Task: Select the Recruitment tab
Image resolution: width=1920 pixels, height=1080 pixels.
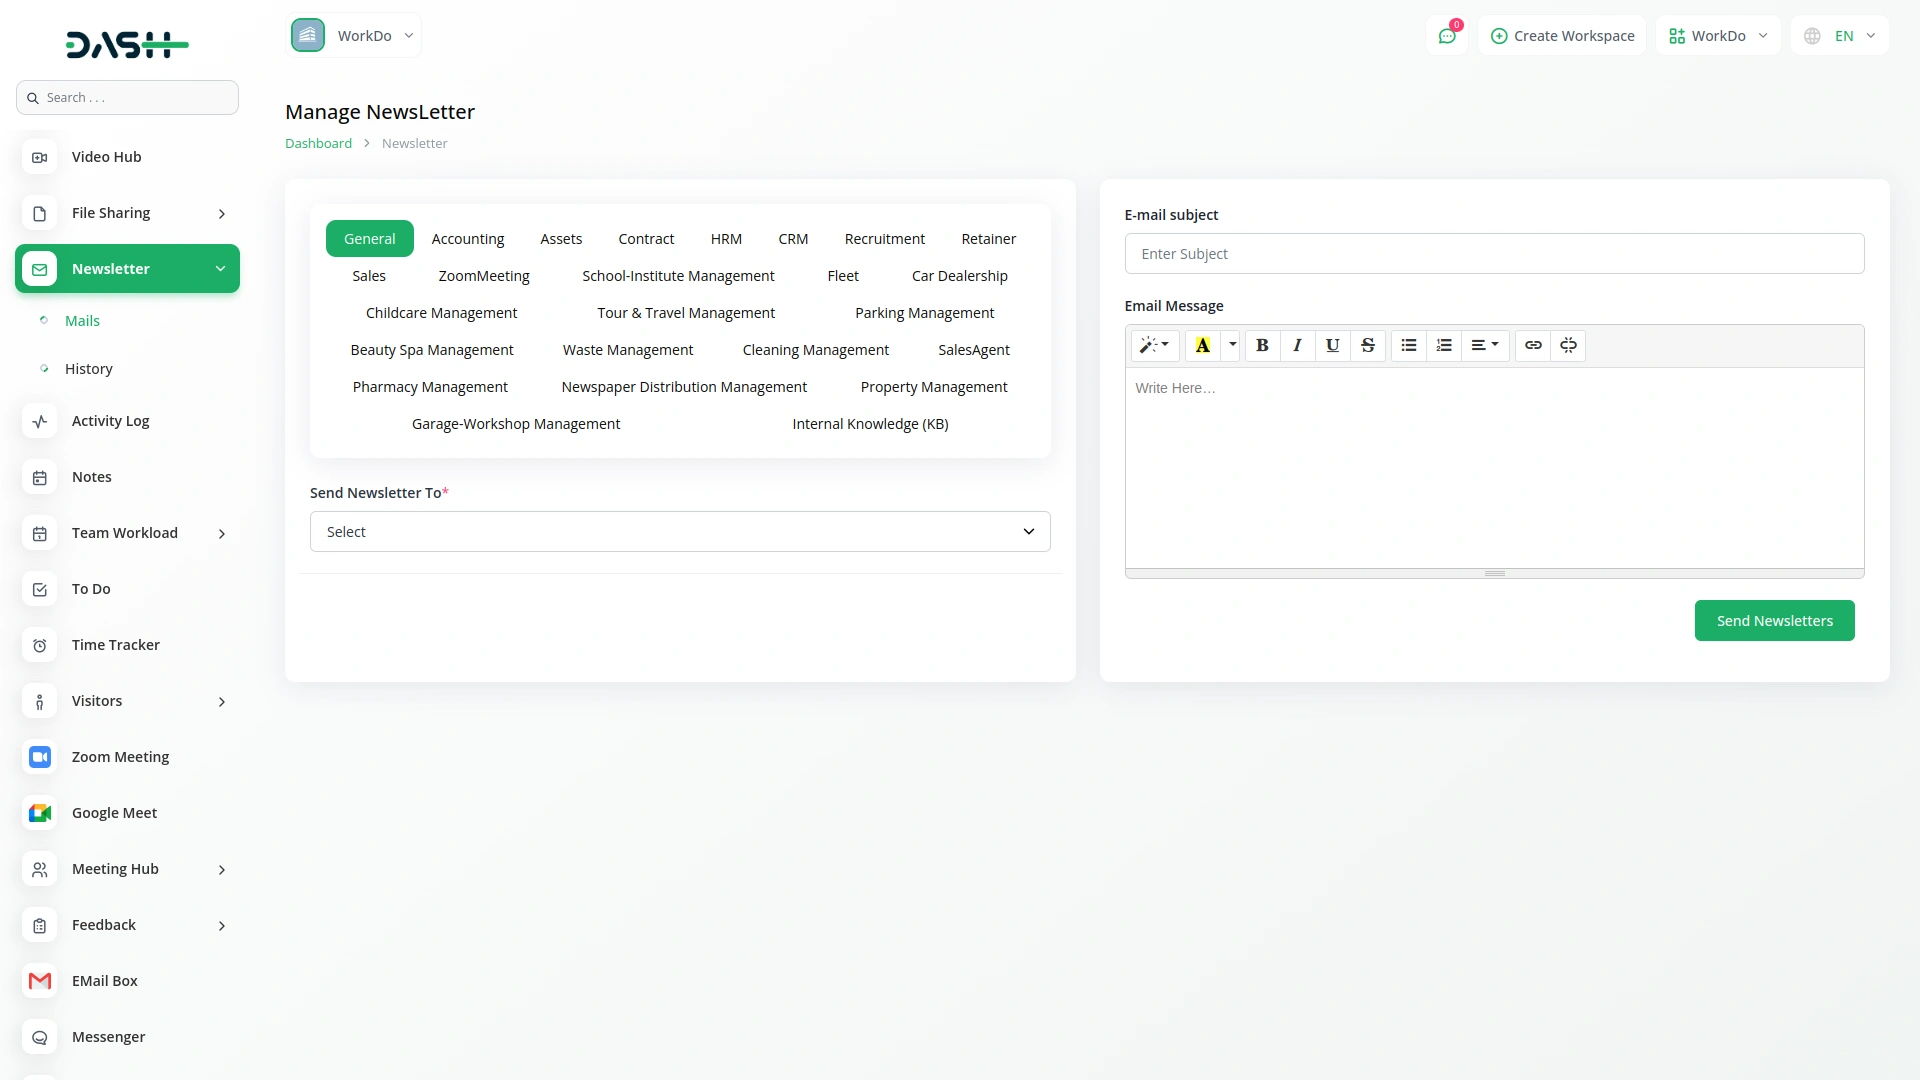Action: 884,239
